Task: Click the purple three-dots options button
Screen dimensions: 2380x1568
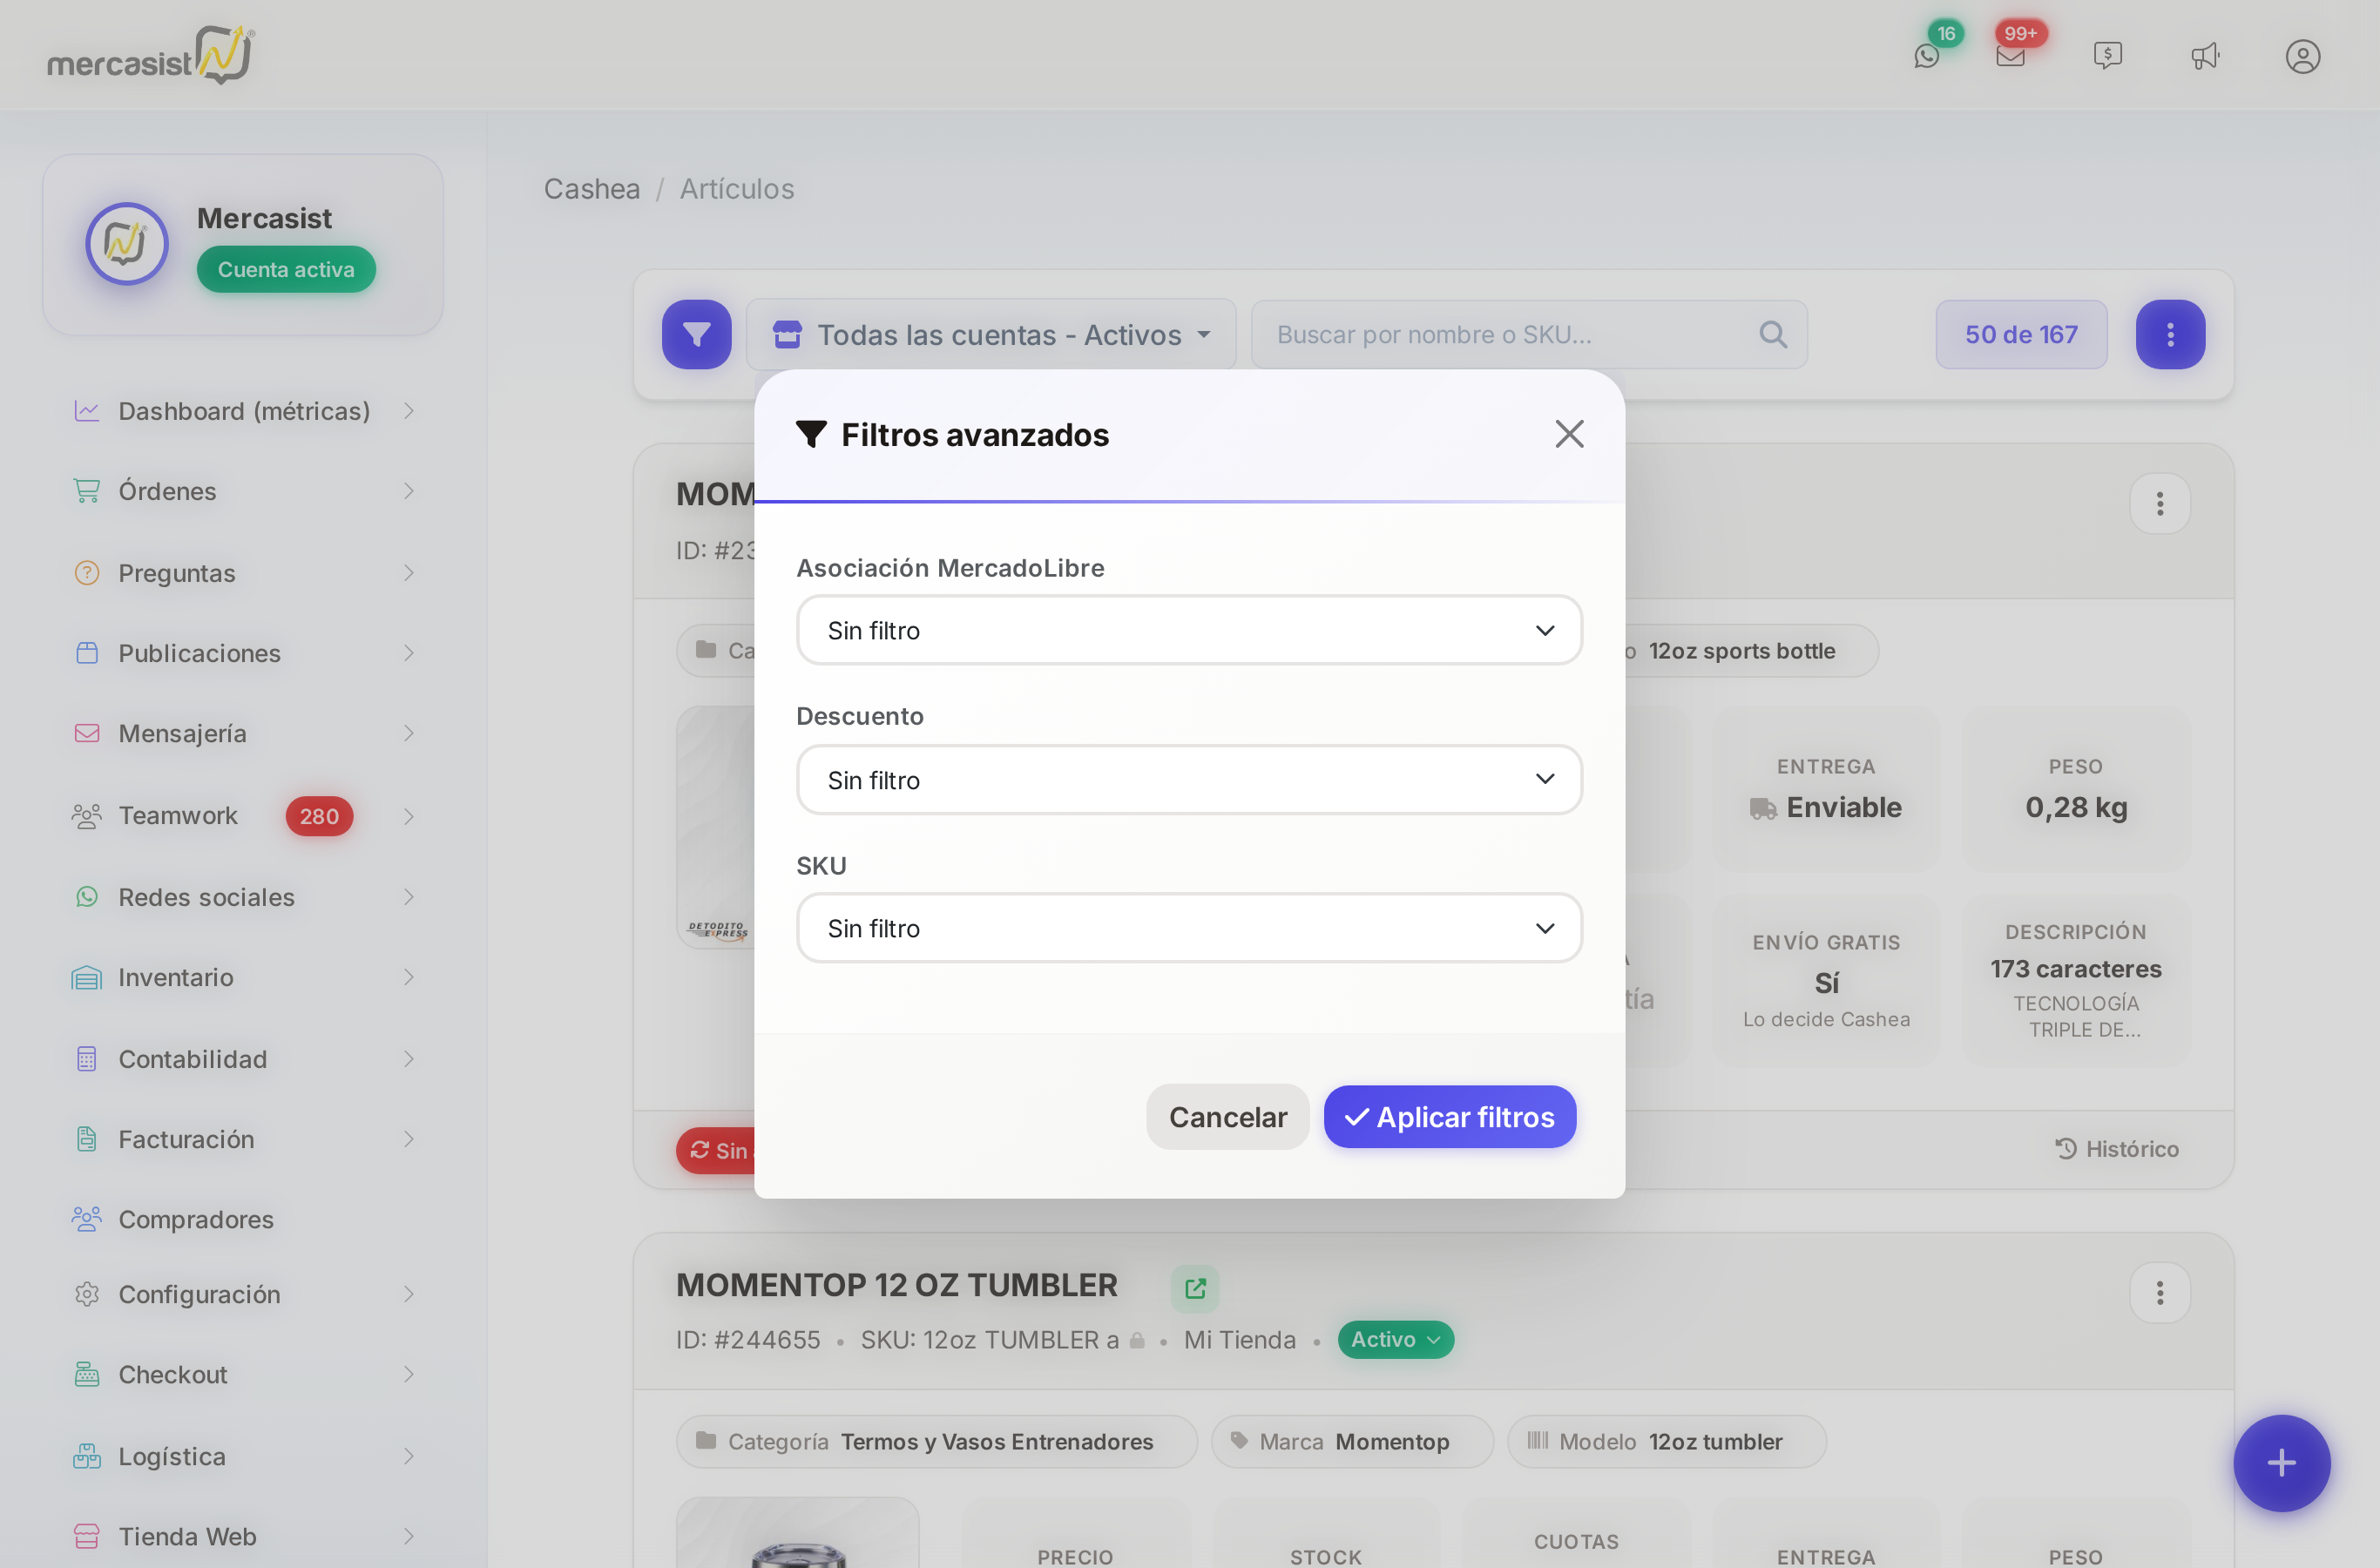Action: [x=2170, y=334]
